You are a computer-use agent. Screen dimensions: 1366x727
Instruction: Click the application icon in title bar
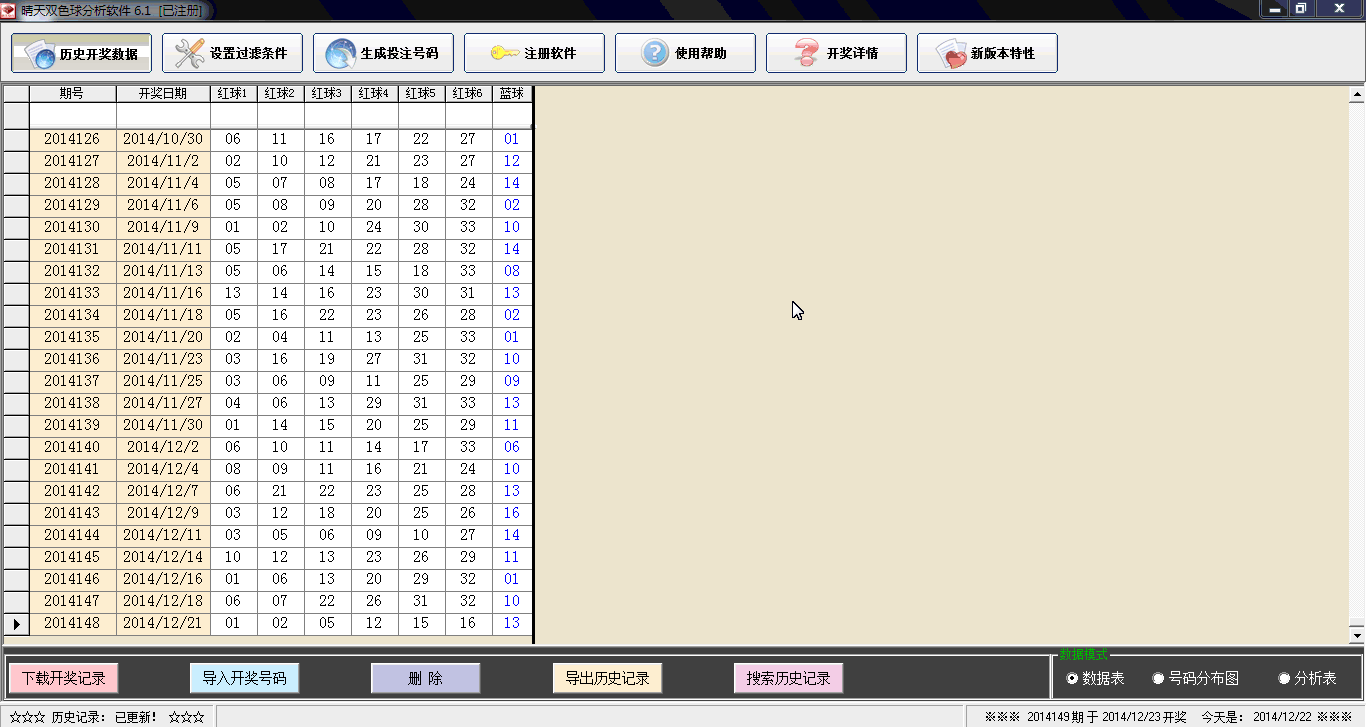(10, 9)
